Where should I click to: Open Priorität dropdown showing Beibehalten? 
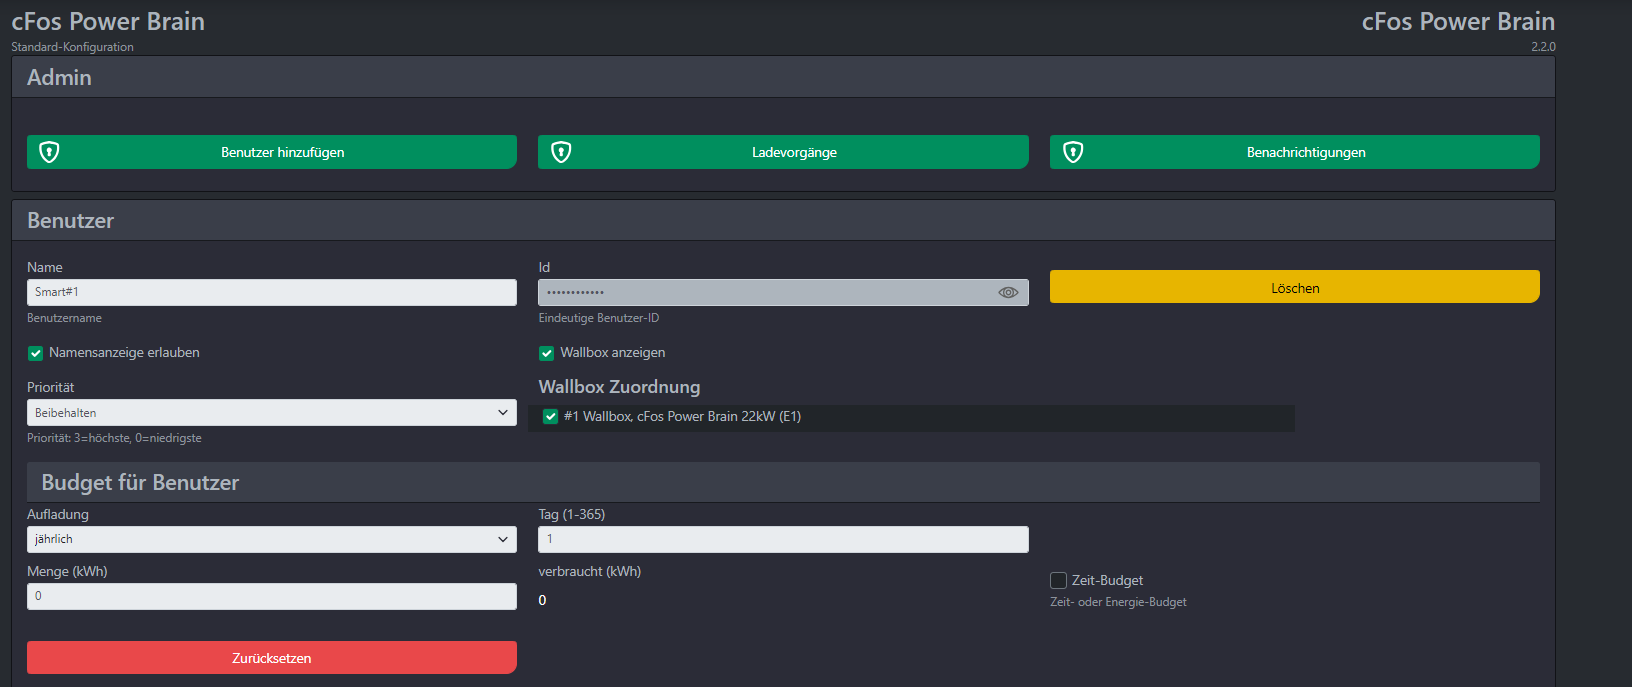click(272, 412)
